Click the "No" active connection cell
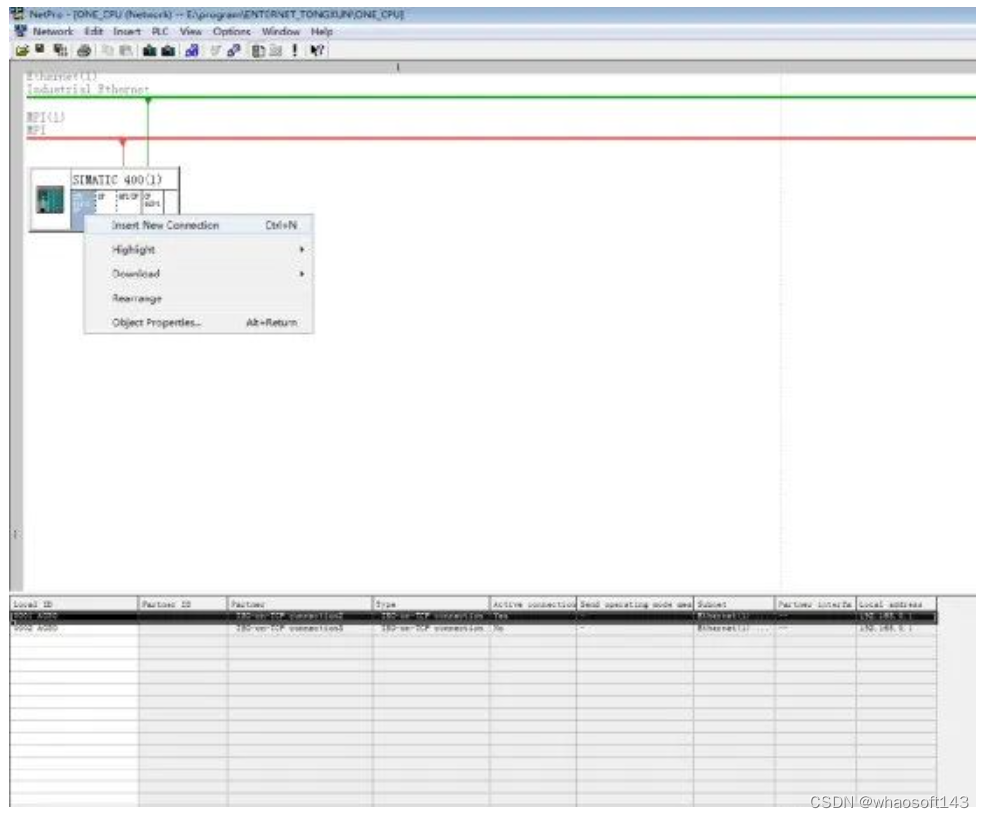 [x=533, y=628]
